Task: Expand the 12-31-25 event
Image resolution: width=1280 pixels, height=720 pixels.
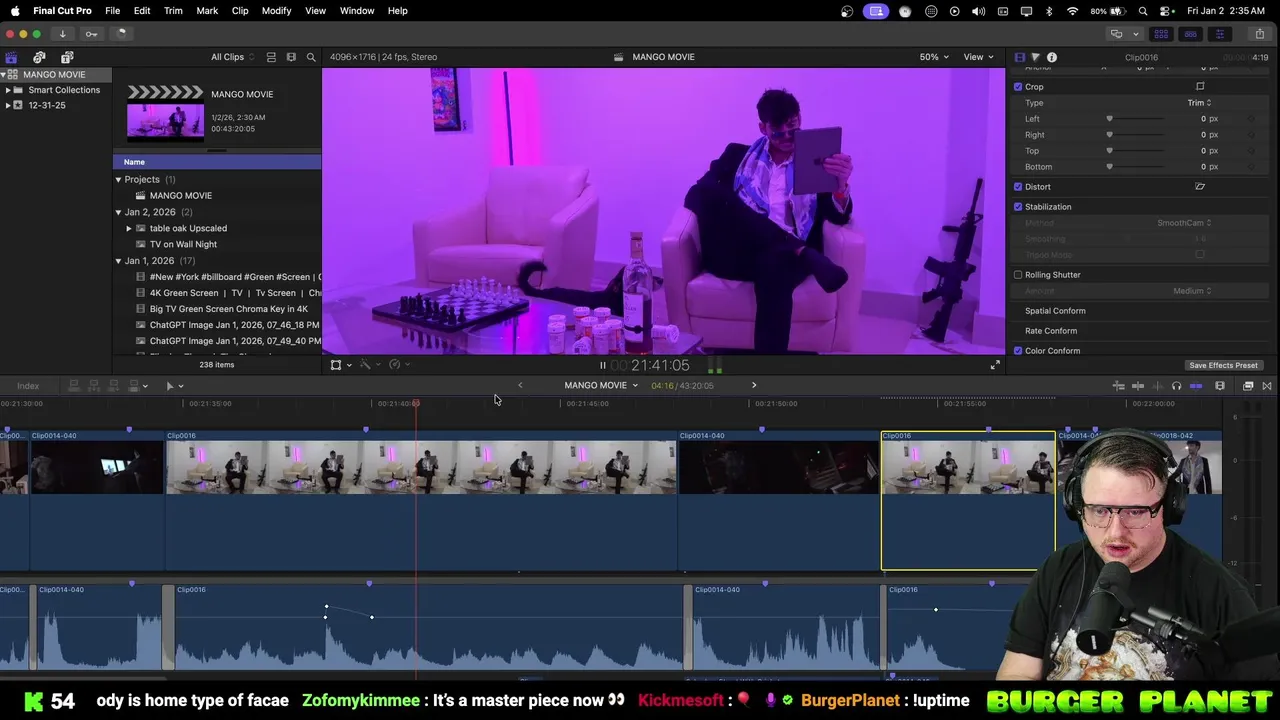Action: (x=8, y=105)
